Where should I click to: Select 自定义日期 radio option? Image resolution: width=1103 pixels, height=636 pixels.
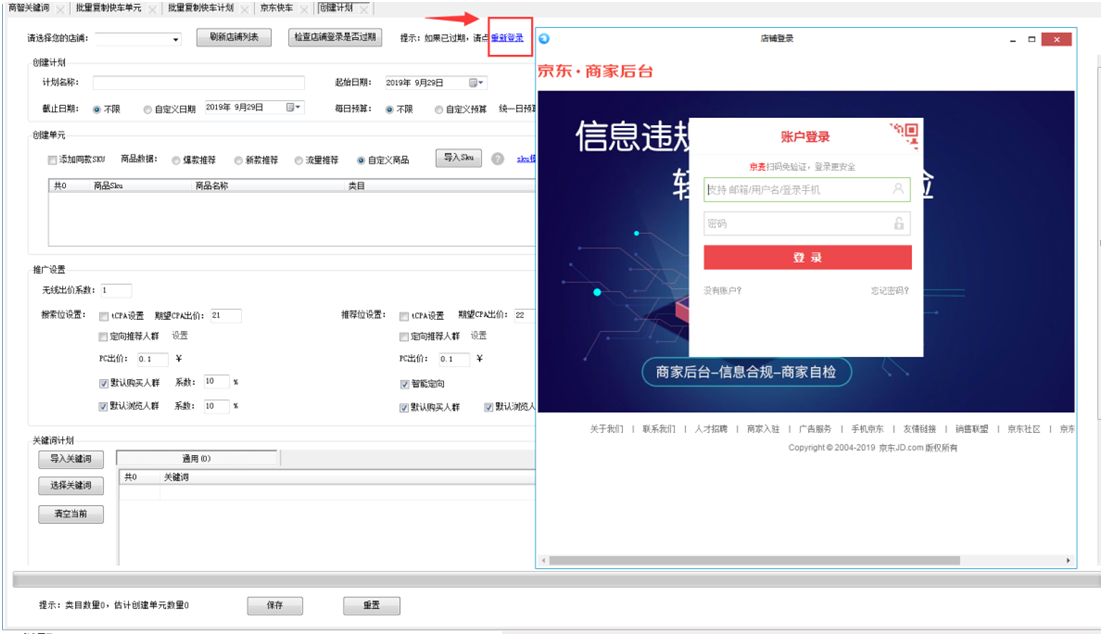147,110
